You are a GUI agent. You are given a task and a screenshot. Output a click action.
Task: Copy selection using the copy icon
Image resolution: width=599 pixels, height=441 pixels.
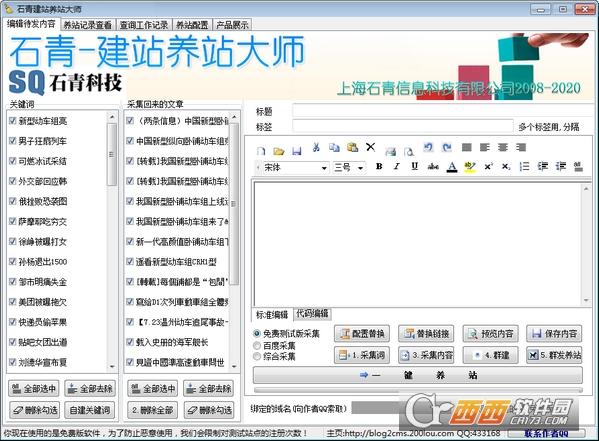[x=334, y=148]
